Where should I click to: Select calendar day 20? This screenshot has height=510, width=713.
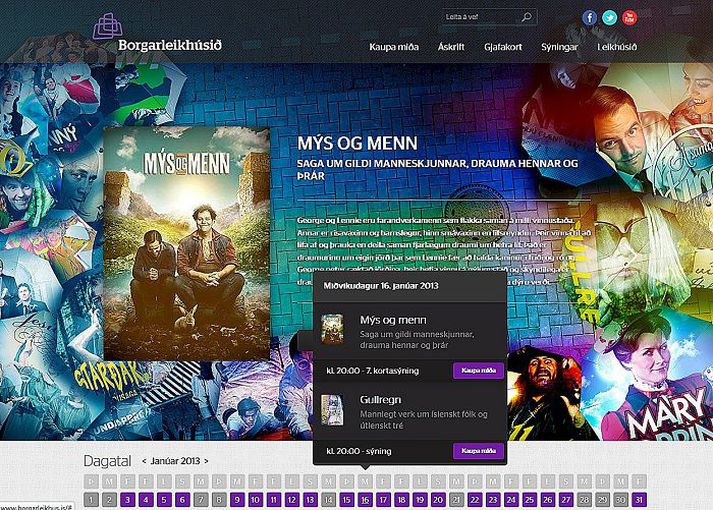point(438,500)
